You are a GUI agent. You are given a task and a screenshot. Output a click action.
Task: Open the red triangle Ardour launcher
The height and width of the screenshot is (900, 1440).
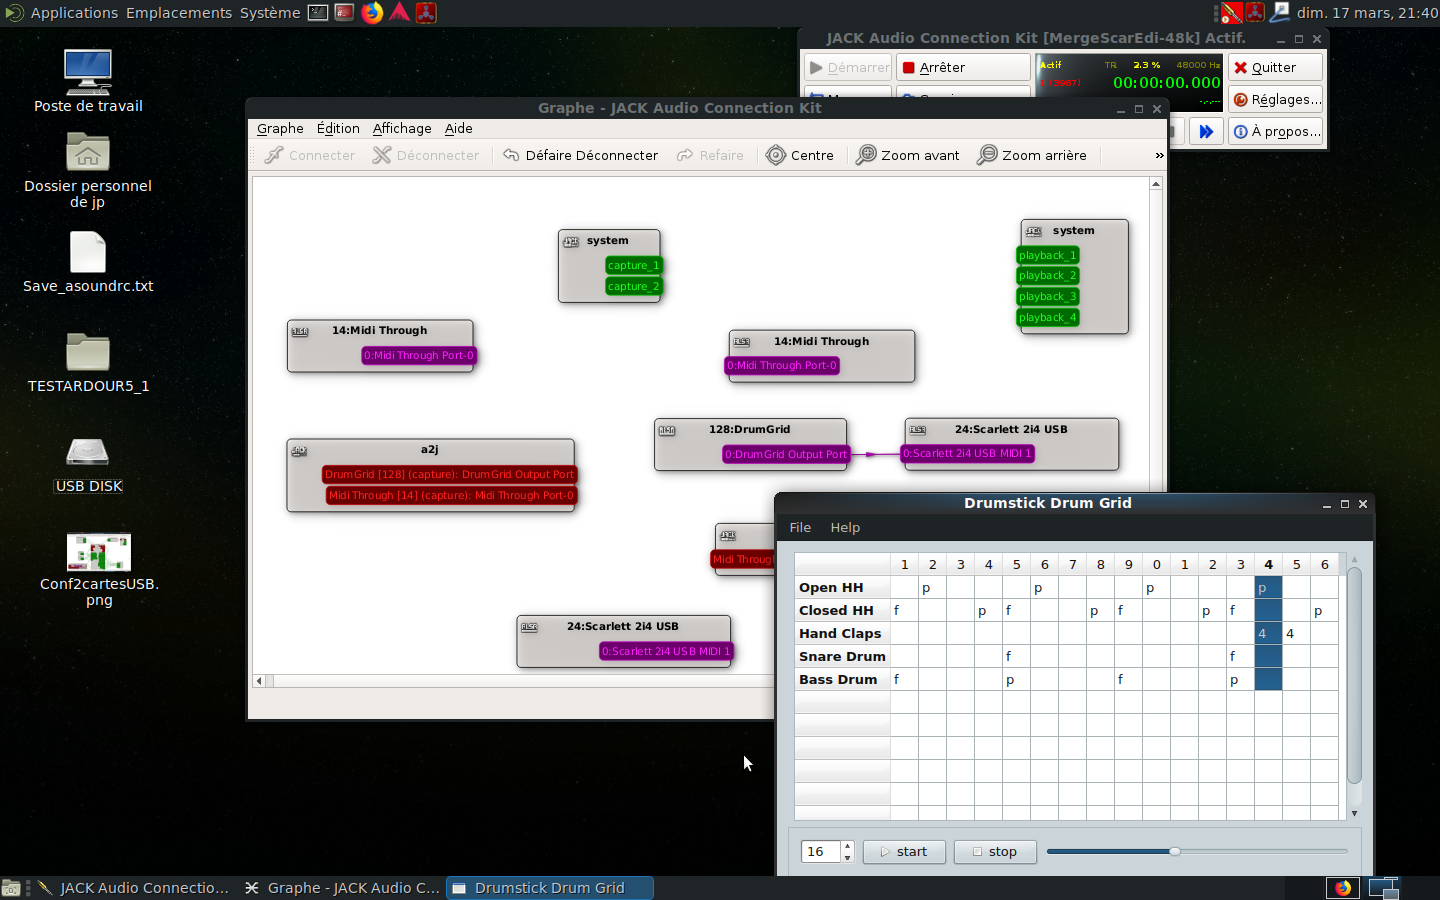[399, 13]
